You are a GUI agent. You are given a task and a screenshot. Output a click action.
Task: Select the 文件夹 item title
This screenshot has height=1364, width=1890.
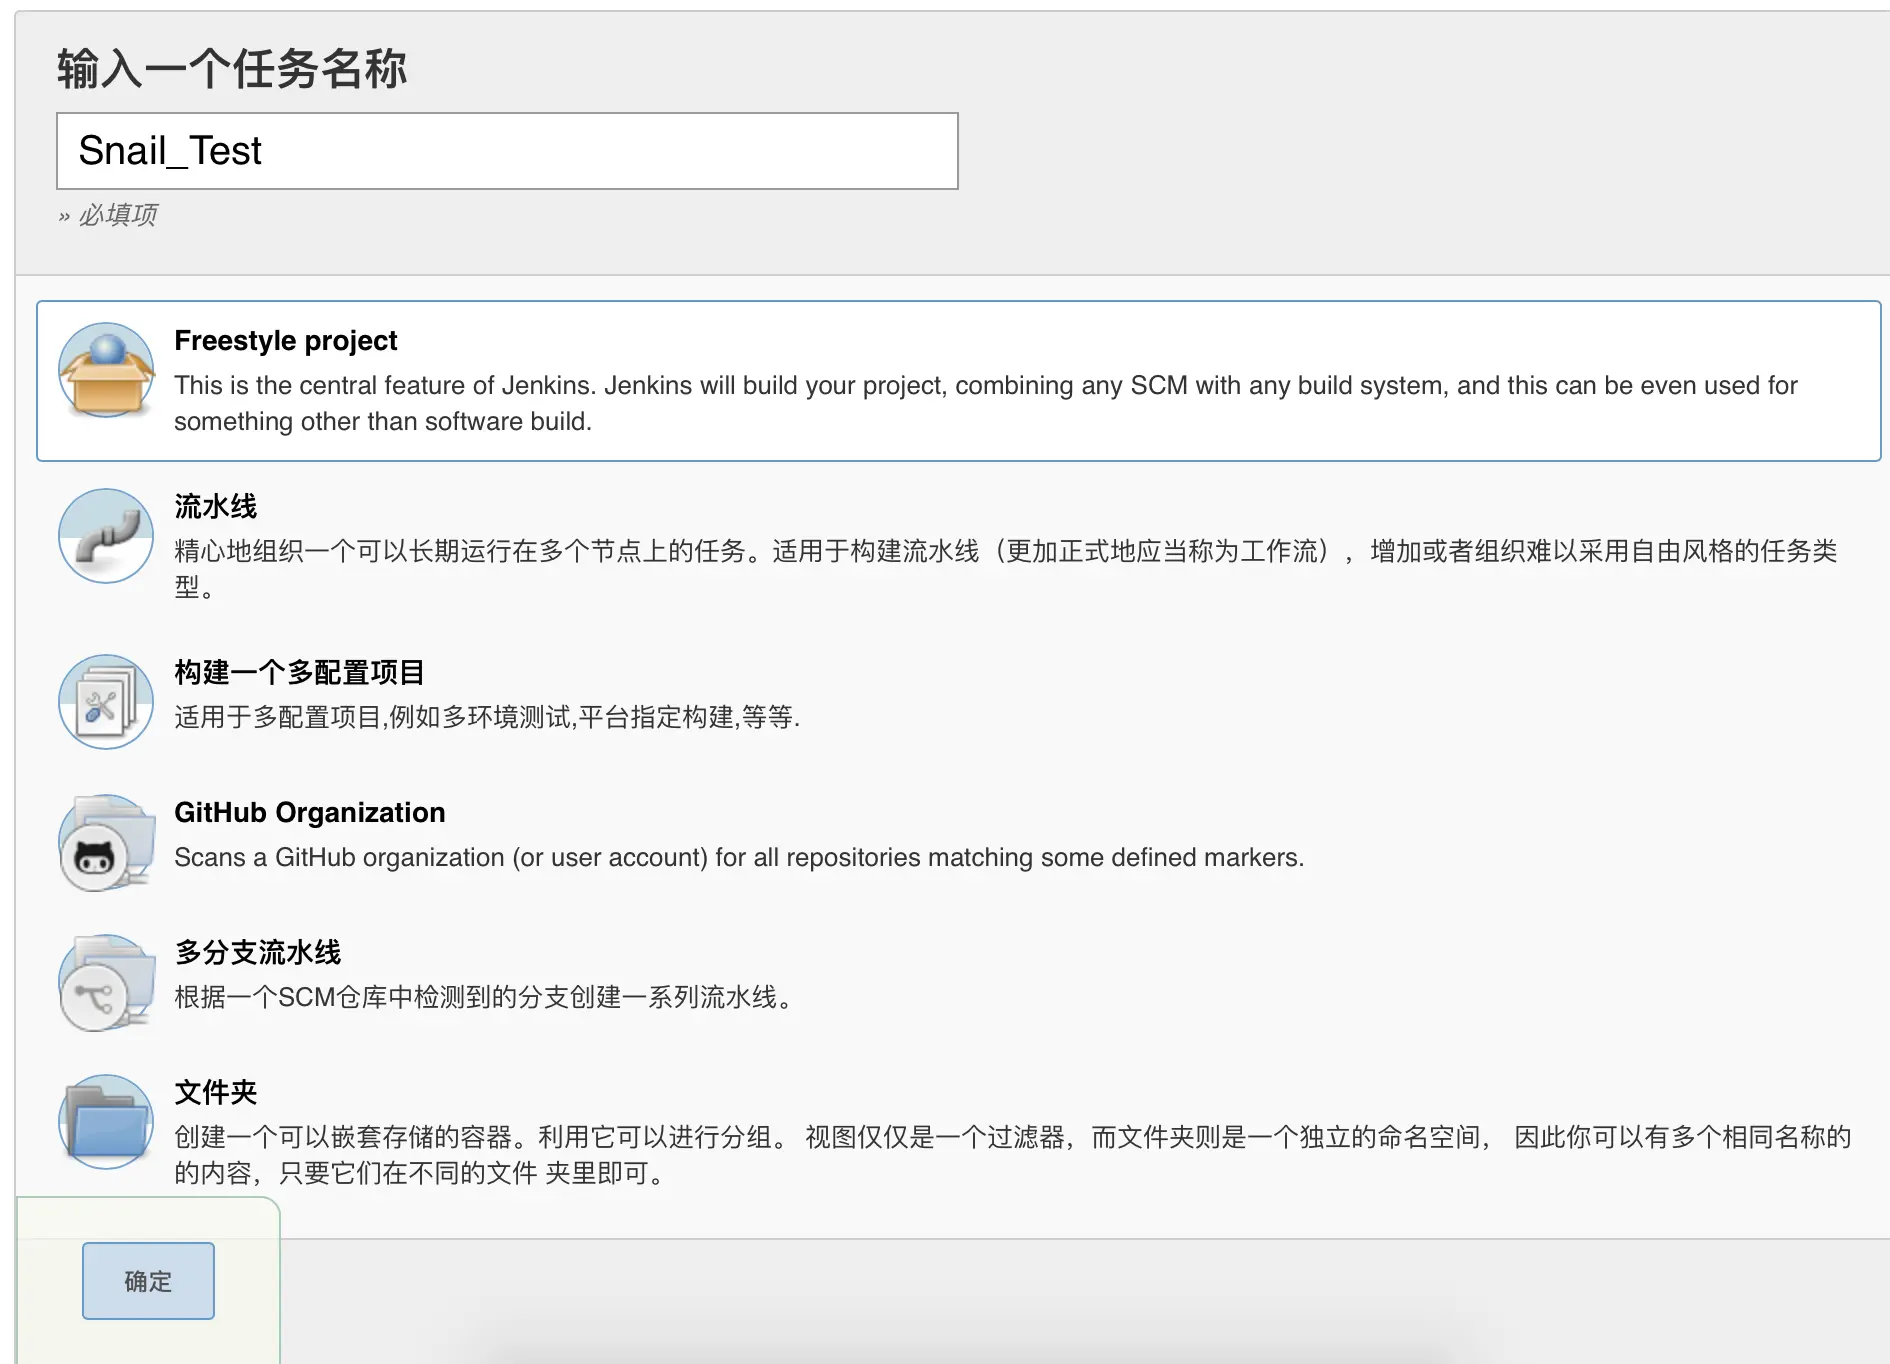tap(216, 1093)
